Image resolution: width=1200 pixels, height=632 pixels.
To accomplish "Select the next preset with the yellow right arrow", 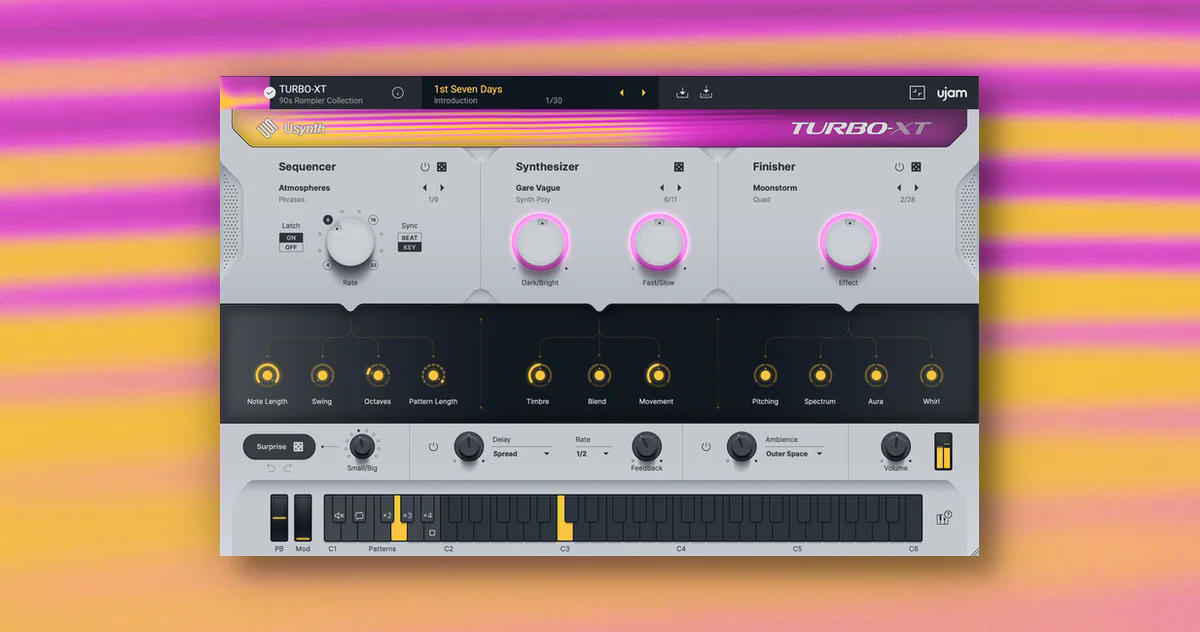I will click(x=643, y=93).
